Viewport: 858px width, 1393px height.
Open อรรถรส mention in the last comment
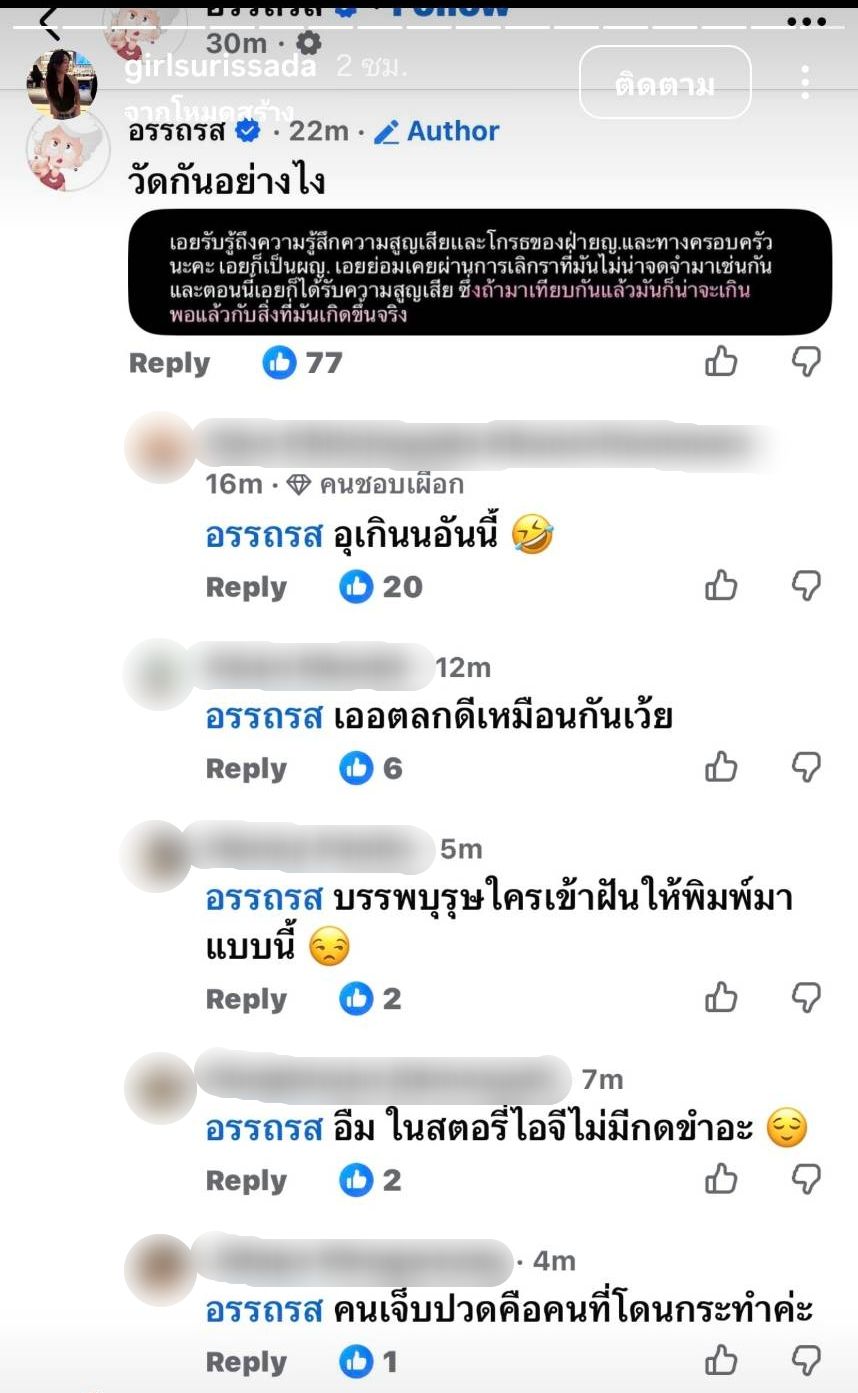(x=264, y=1310)
